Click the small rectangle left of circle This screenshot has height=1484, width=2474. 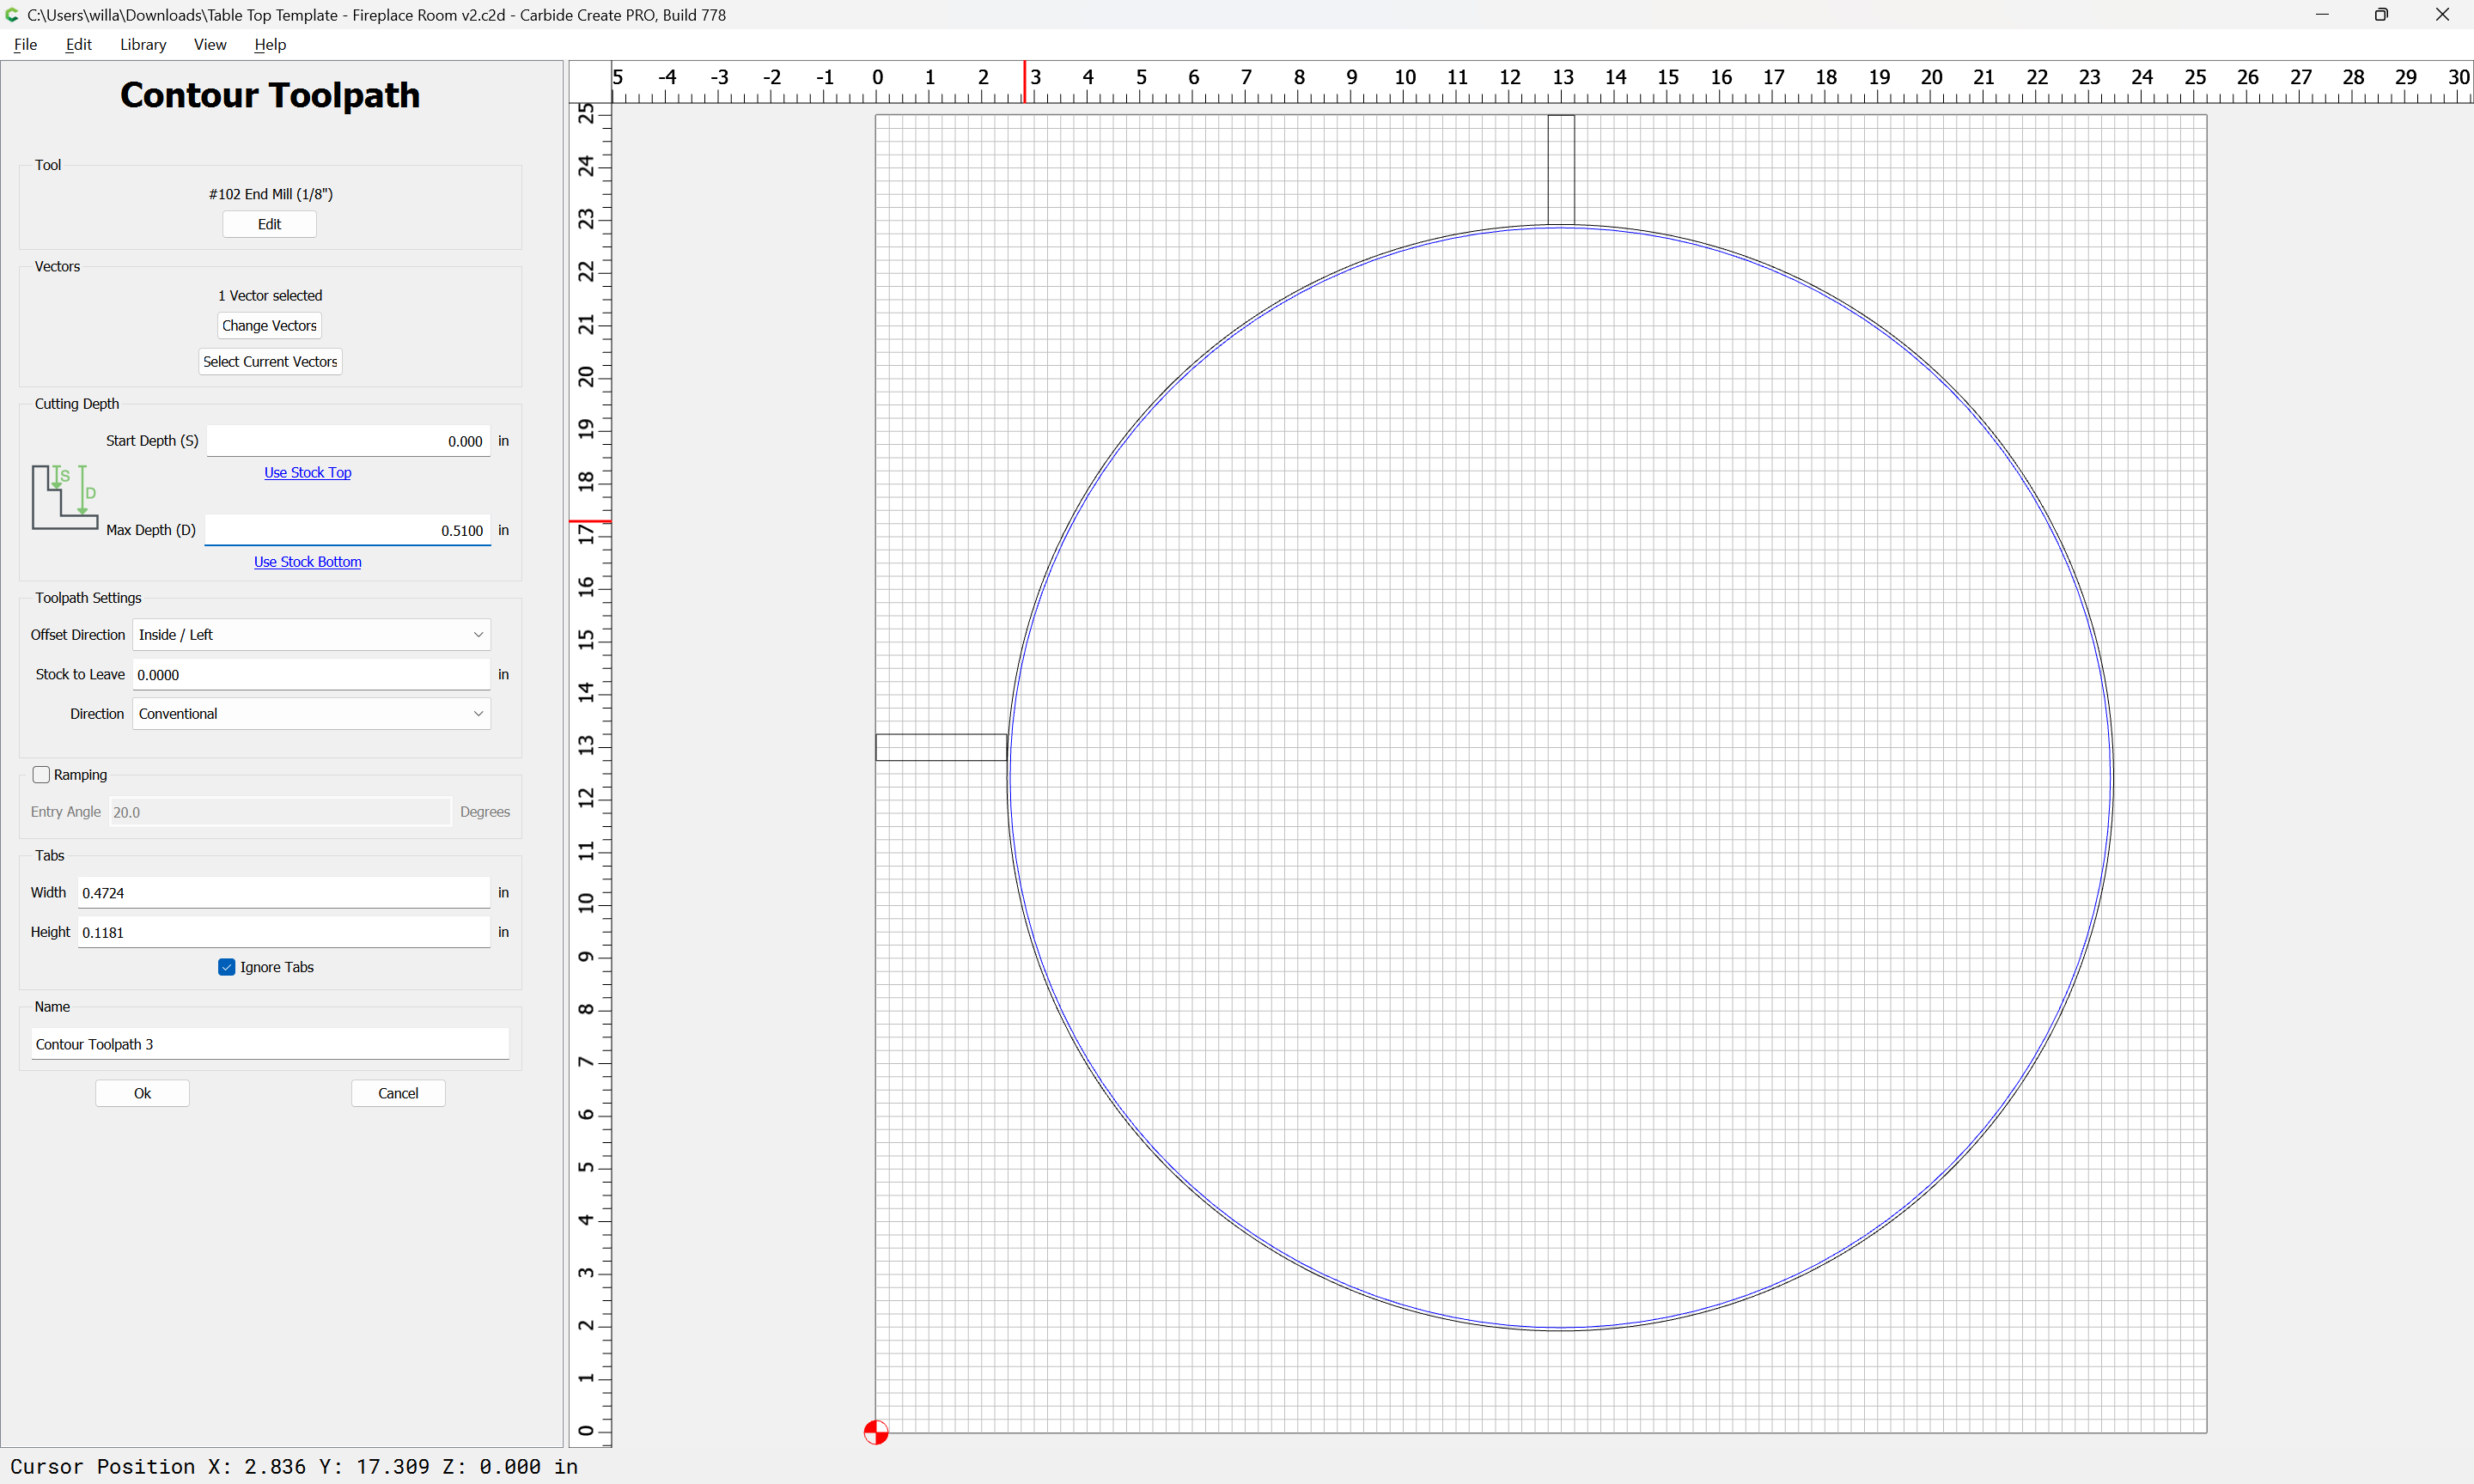click(x=941, y=747)
